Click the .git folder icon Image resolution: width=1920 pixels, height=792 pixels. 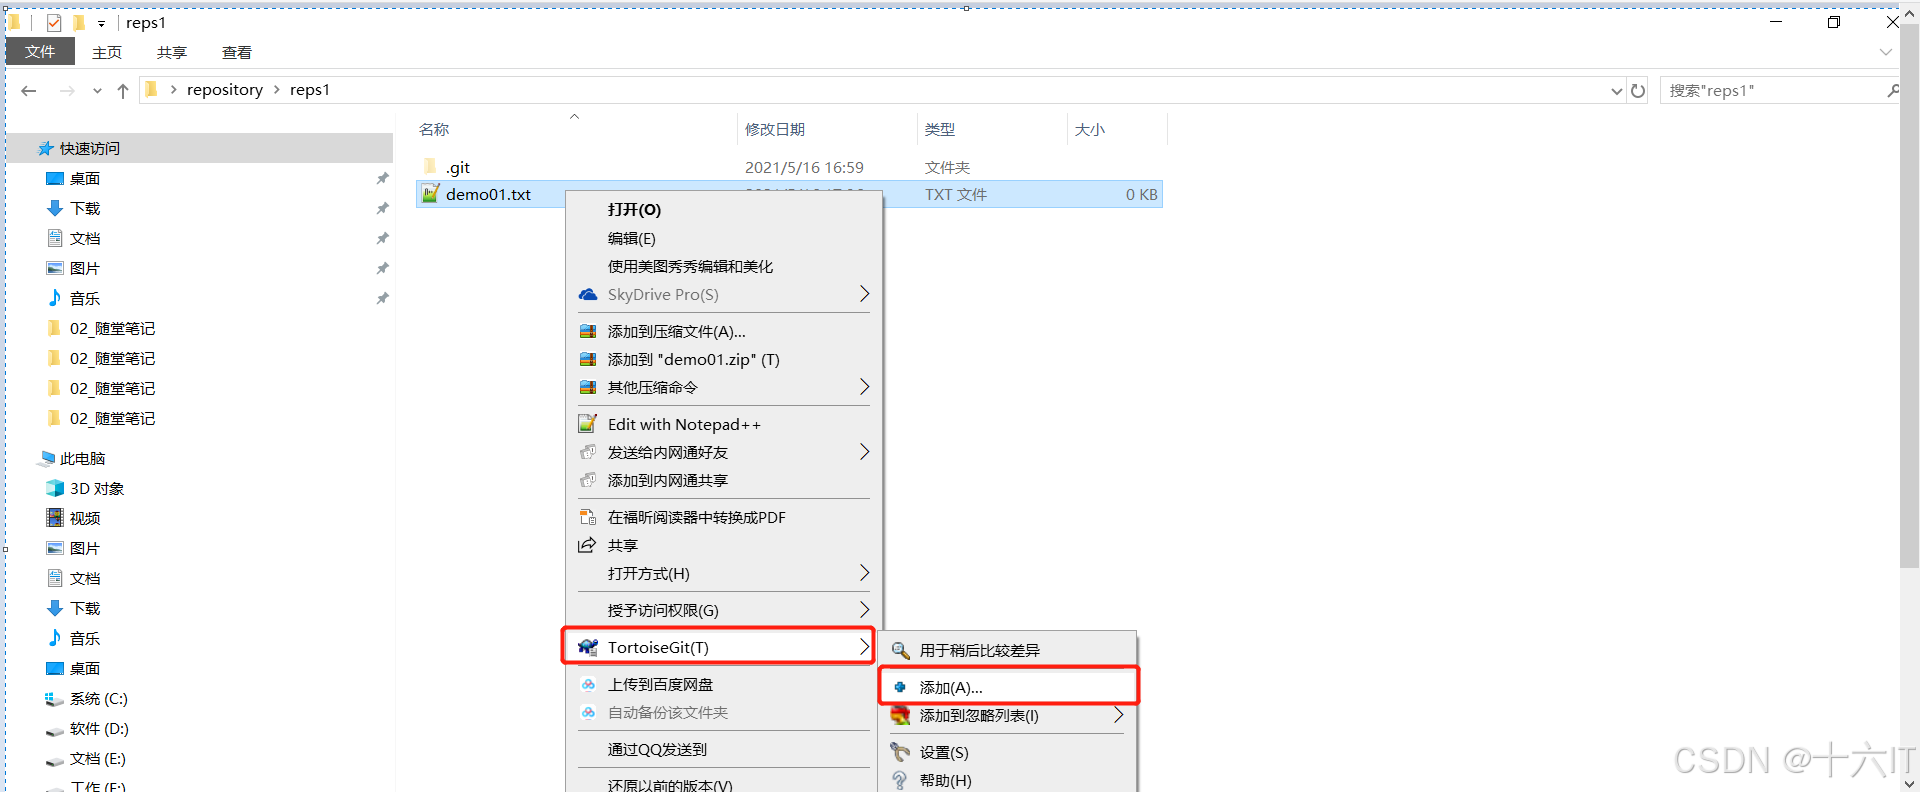[x=430, y=166]
